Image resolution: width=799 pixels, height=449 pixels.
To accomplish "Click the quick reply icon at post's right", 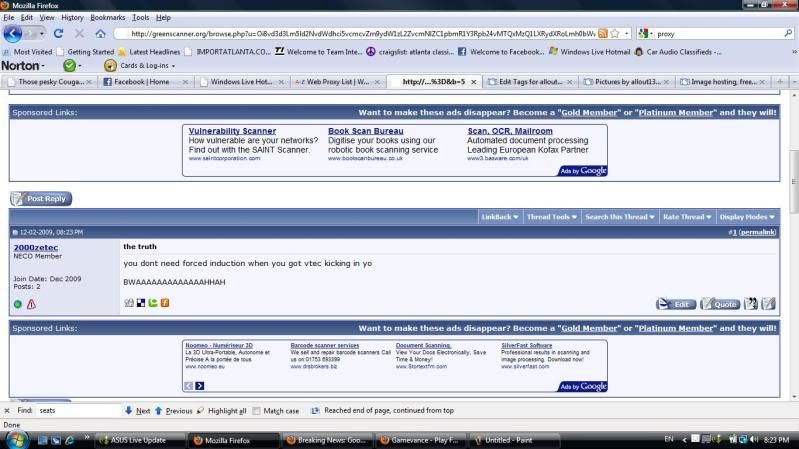I will [769, 303].
